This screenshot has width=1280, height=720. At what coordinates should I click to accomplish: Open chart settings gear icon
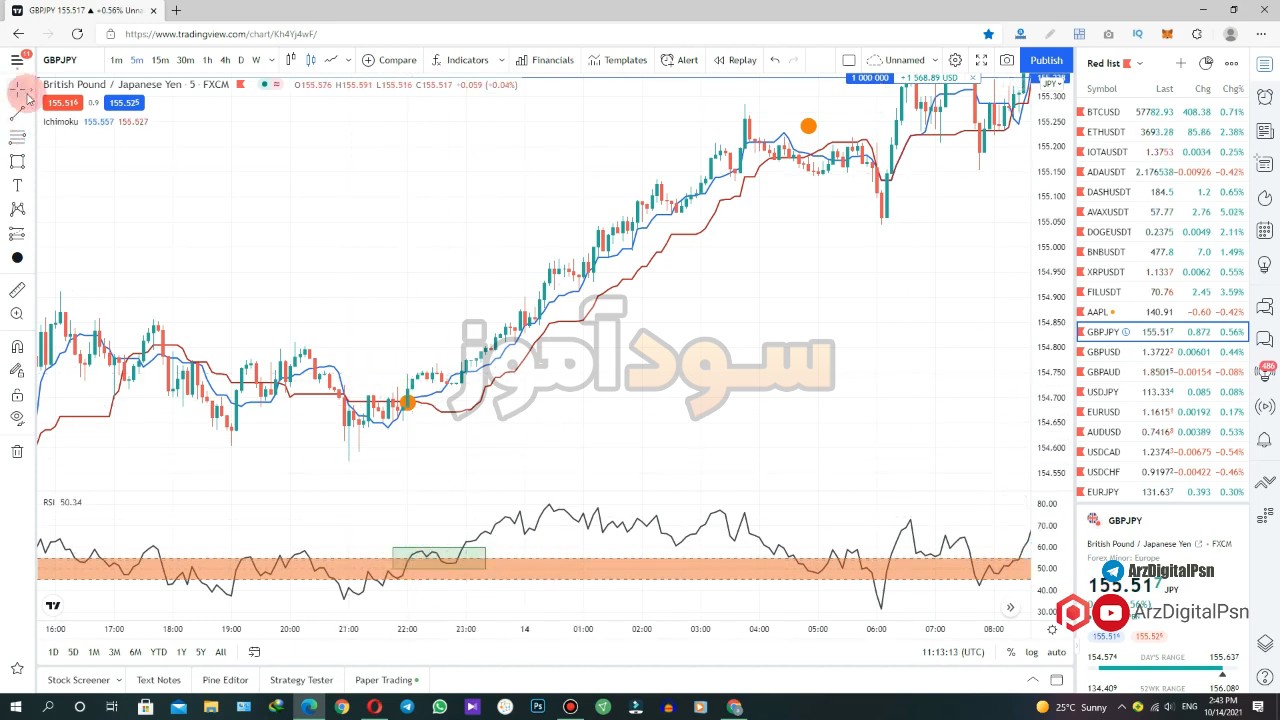pos(955,60)
